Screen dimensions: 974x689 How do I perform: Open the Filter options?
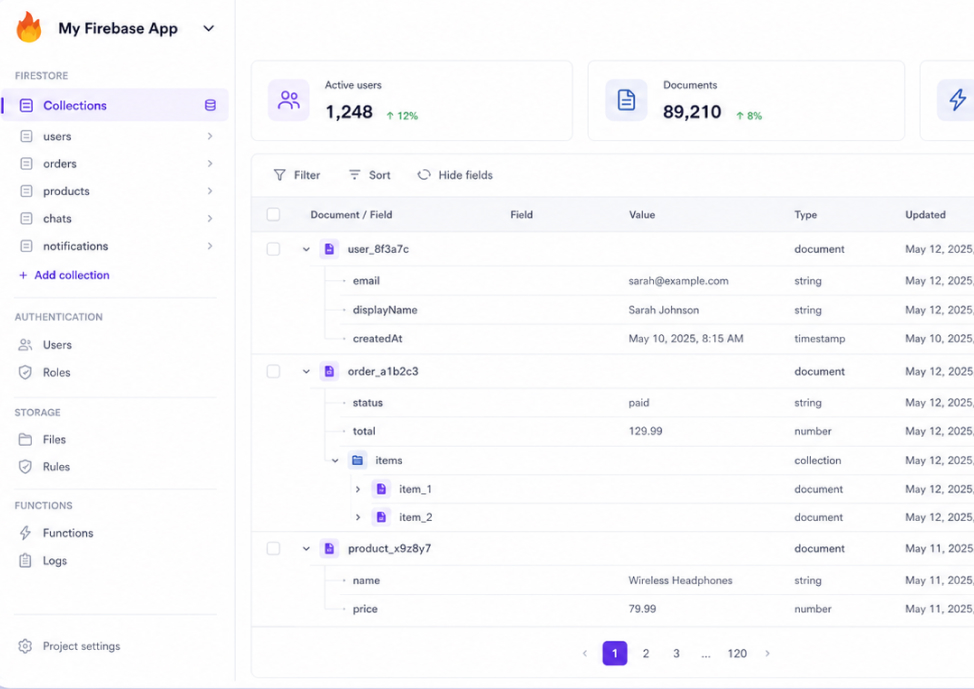click(x=297, y=175)
